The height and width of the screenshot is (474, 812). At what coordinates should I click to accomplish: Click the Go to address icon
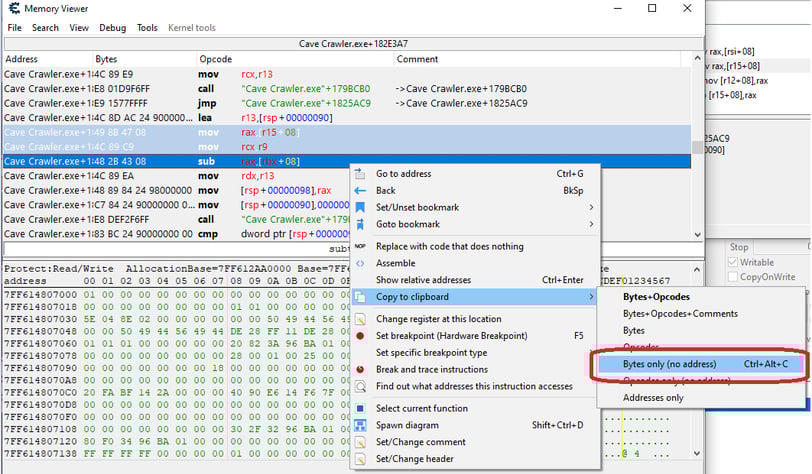click(360, 174)
